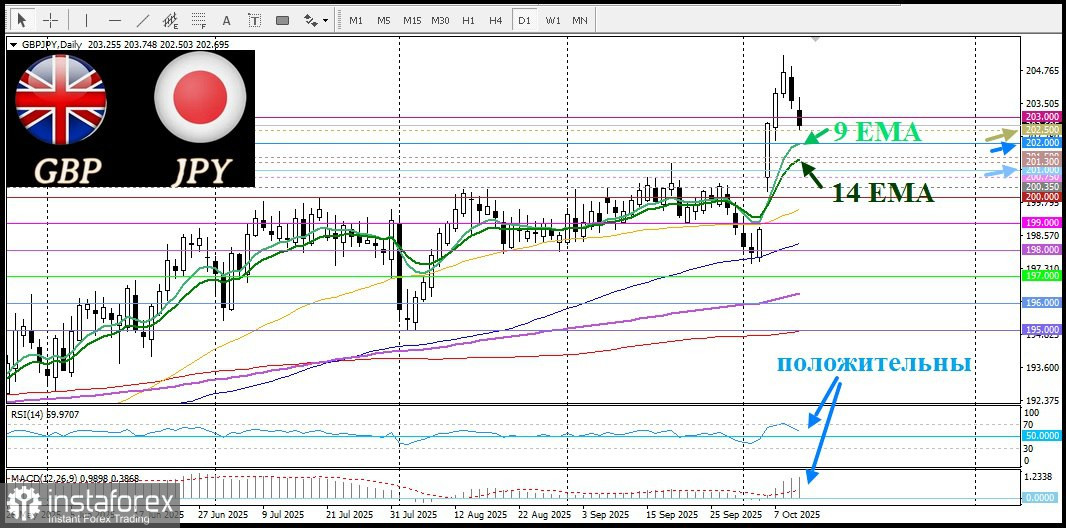Activate the crosshair tool
The image size is (1066, 528).
[x=50, y=20]
